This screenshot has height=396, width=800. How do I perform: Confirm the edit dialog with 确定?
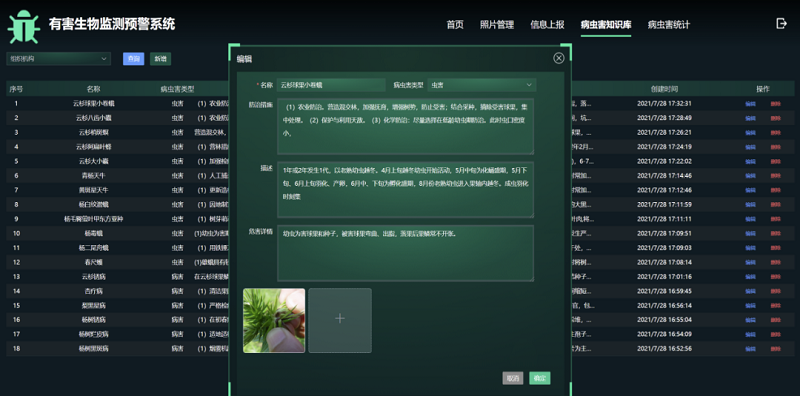[540, 378]
